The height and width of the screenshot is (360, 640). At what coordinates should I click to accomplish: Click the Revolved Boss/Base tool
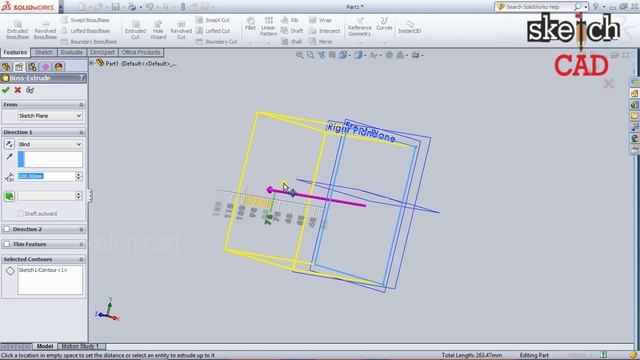[45, 29]
